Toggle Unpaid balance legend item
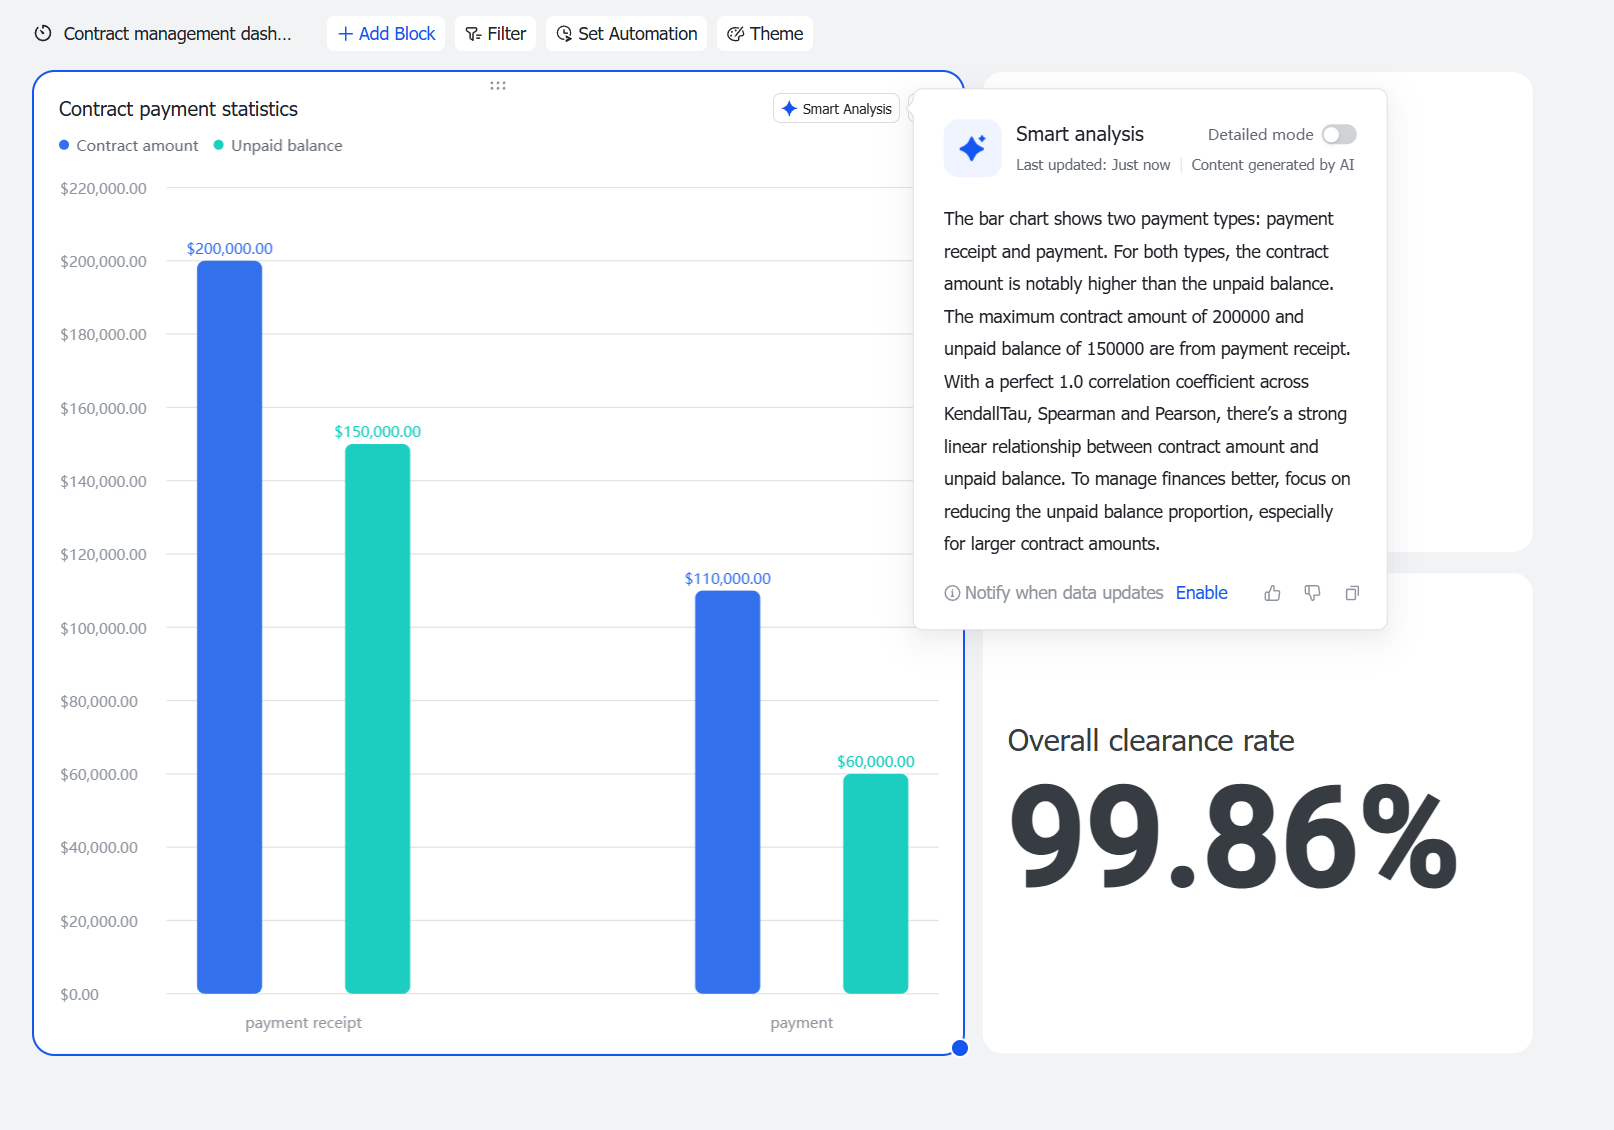 (x=278, y=146)
